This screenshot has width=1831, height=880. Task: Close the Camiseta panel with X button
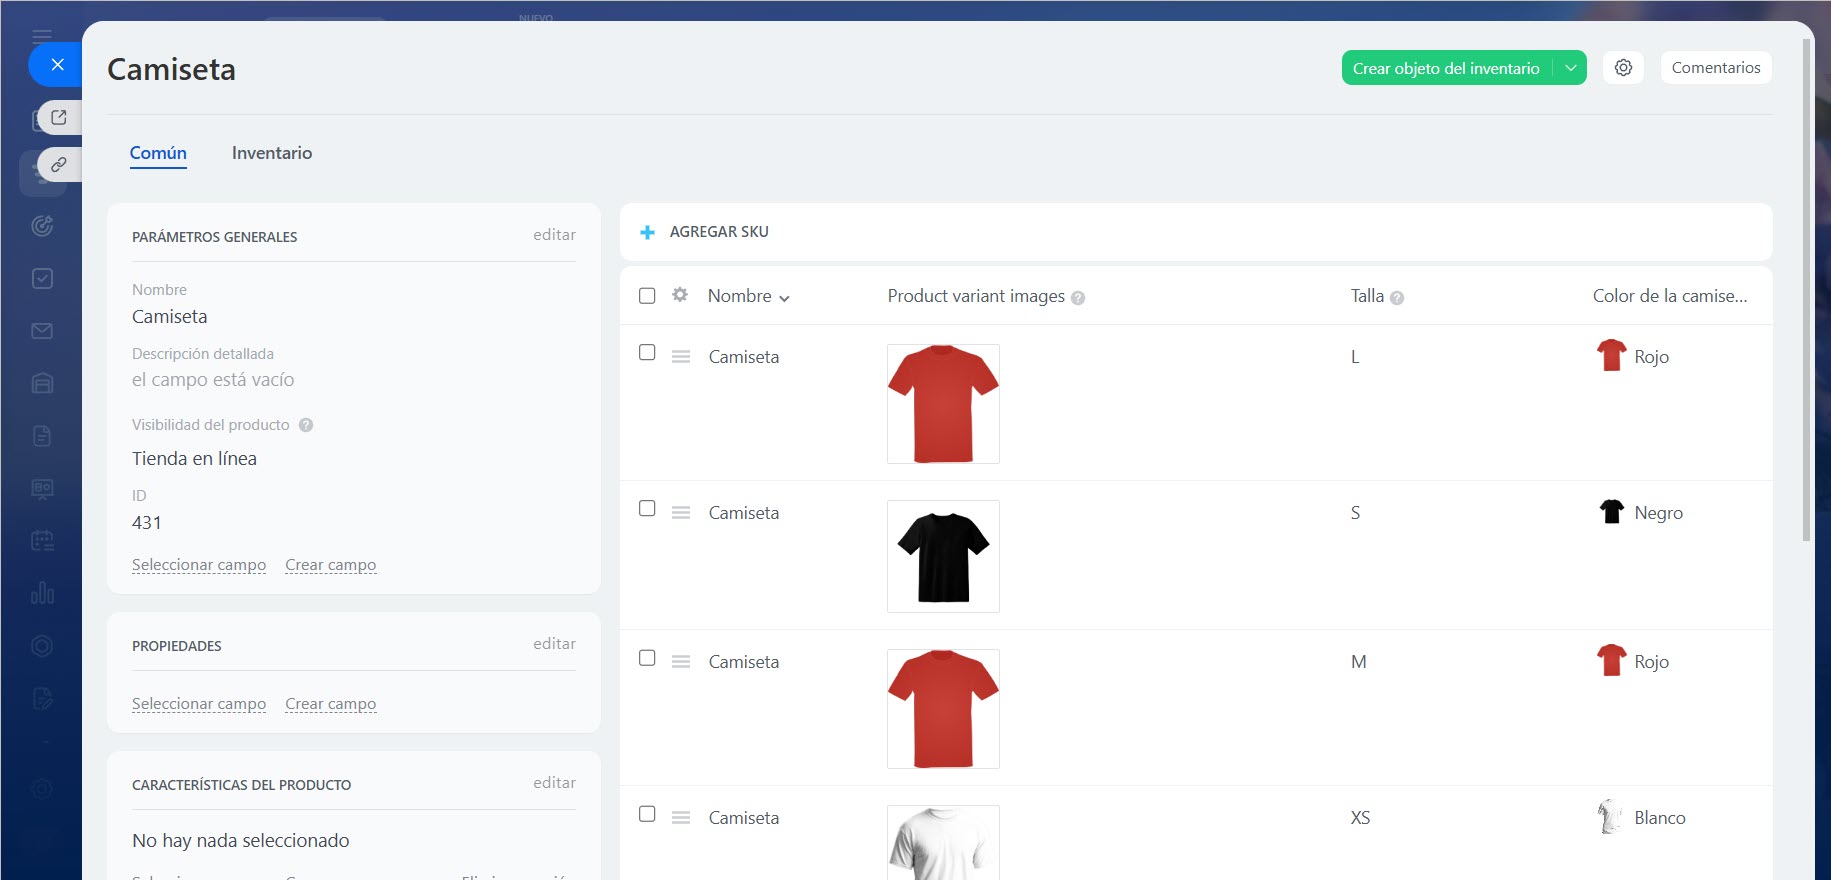point(57,65)
